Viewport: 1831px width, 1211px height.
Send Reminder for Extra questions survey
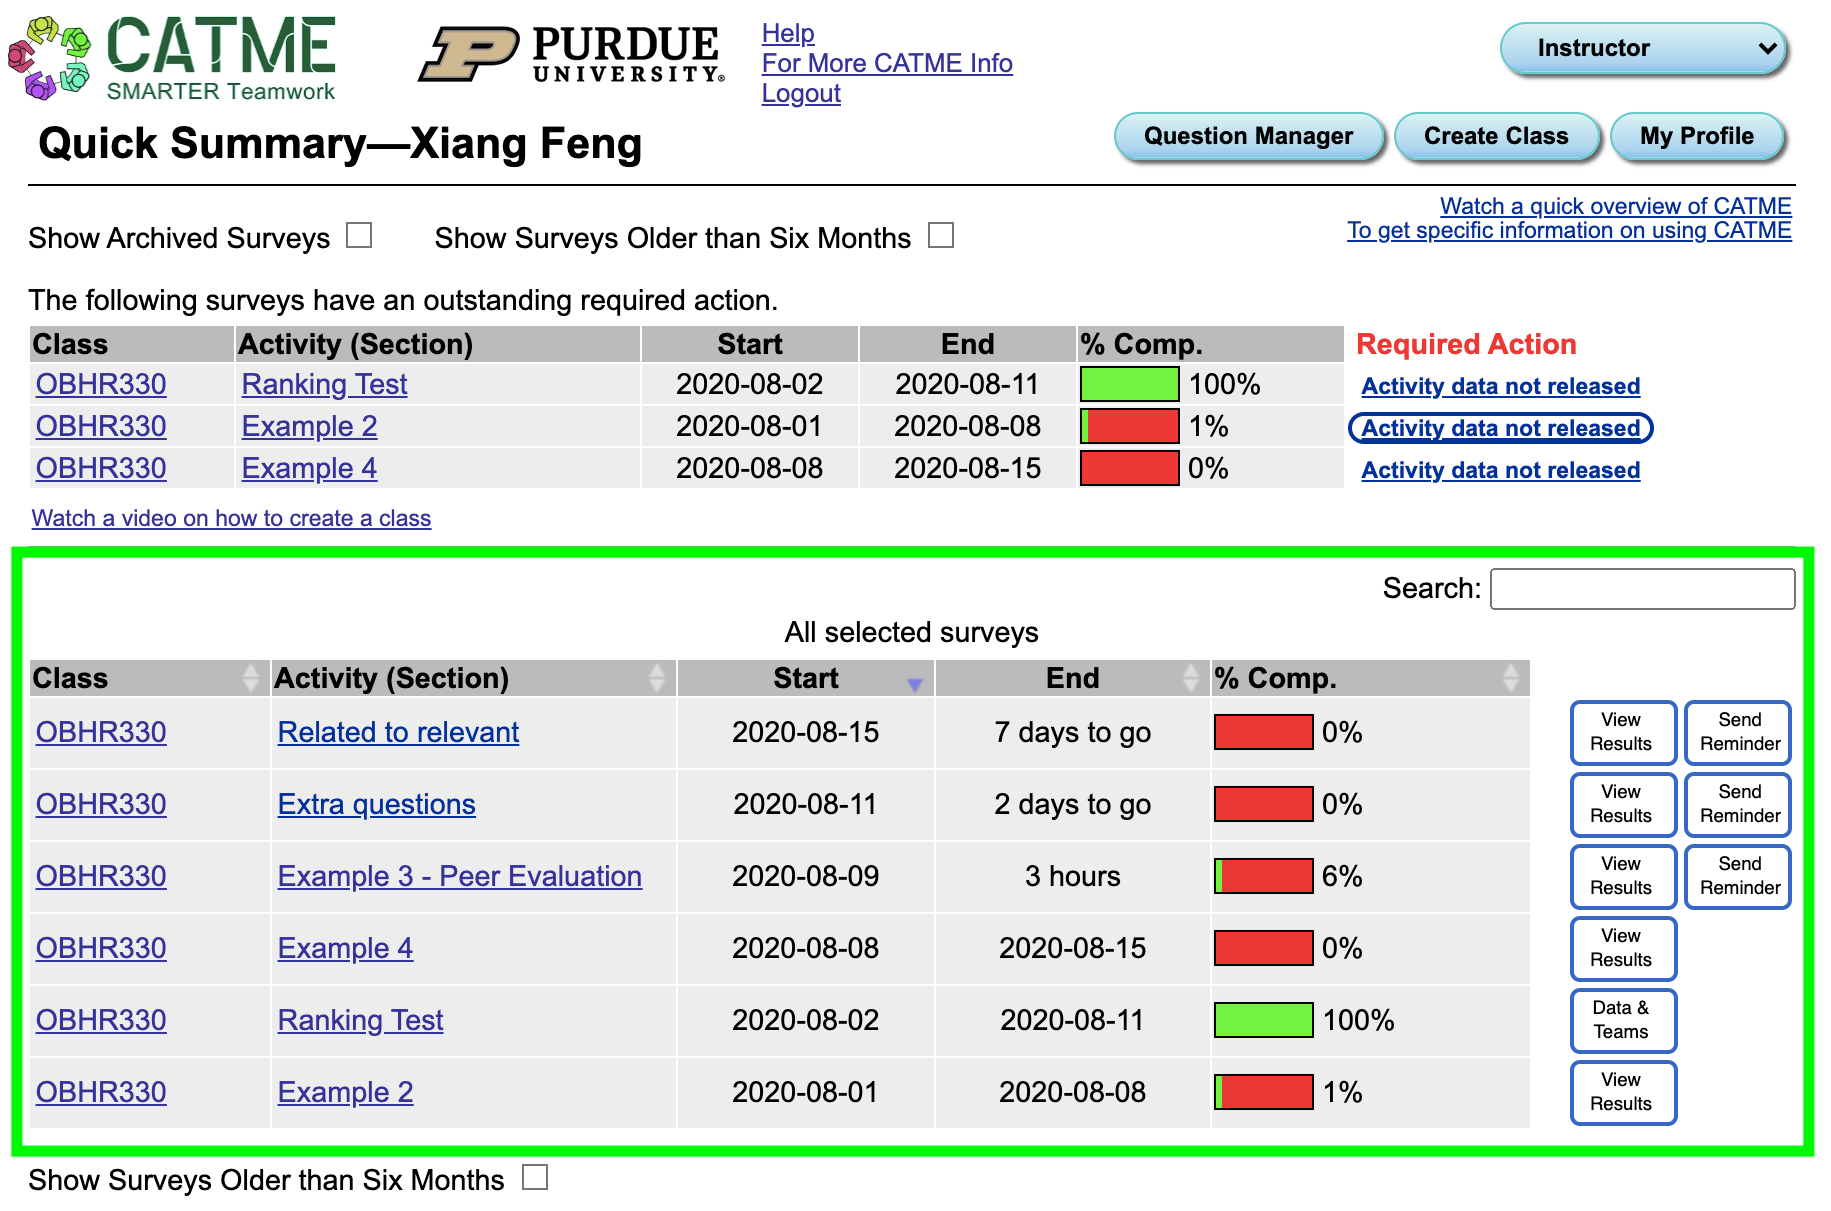click(x=1738, y=804)
